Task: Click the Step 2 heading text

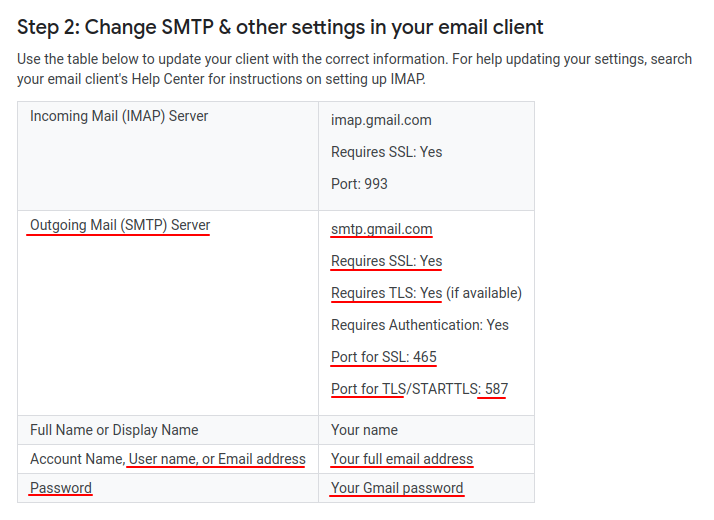Action: [280, 27]
